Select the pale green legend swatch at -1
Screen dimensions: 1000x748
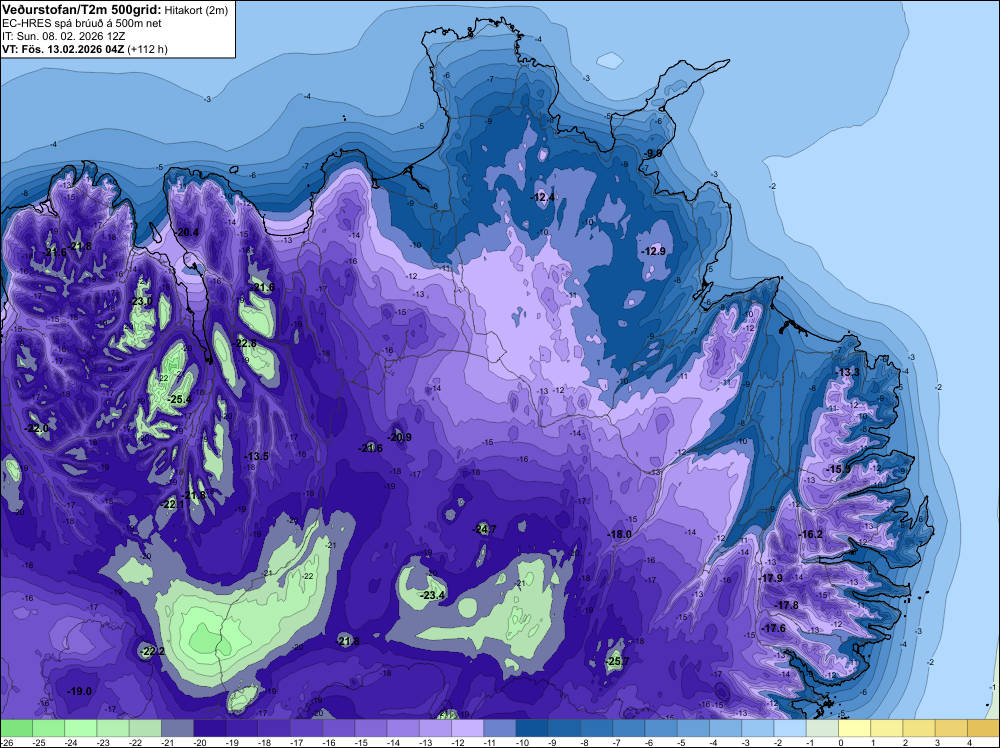point(822,728)
